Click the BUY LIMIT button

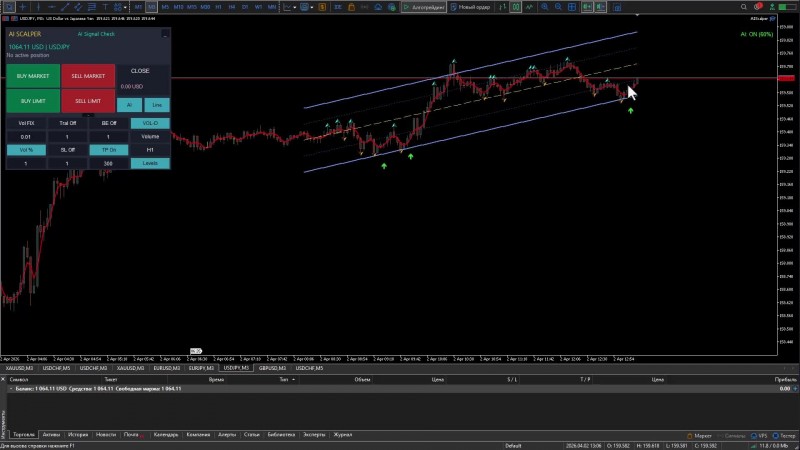[33, 101]
